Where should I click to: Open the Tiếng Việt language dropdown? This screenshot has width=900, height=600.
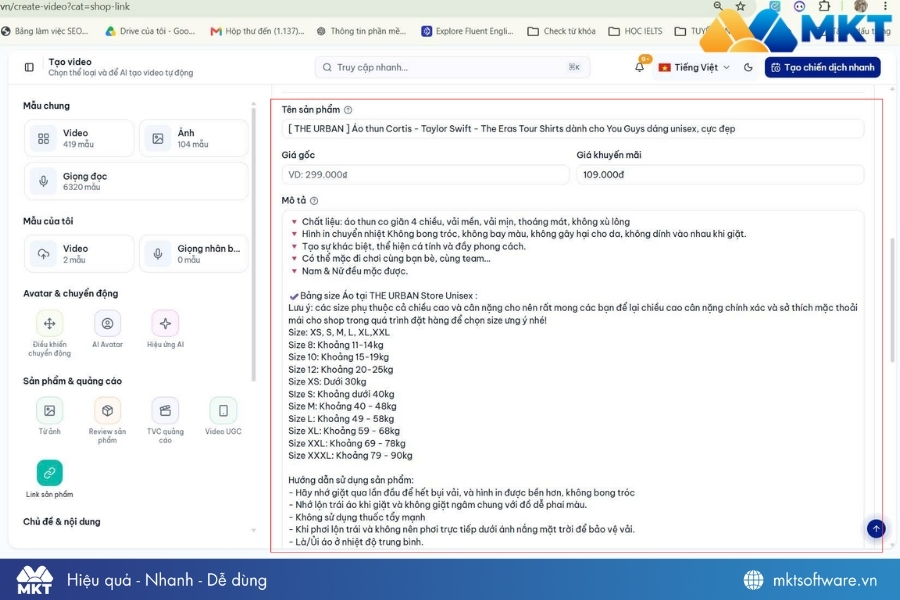click(x=694, y=67)
